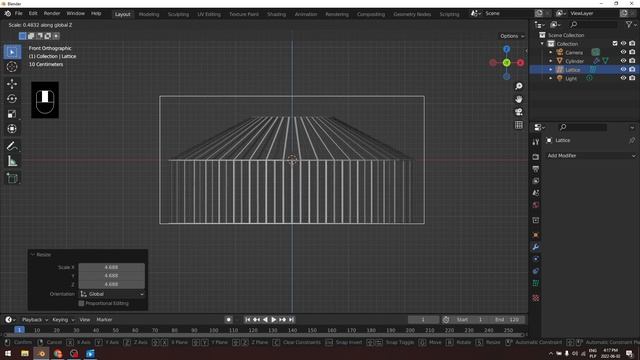
Task: Collapse the Resize operator panel
Action: coord(33,255)
